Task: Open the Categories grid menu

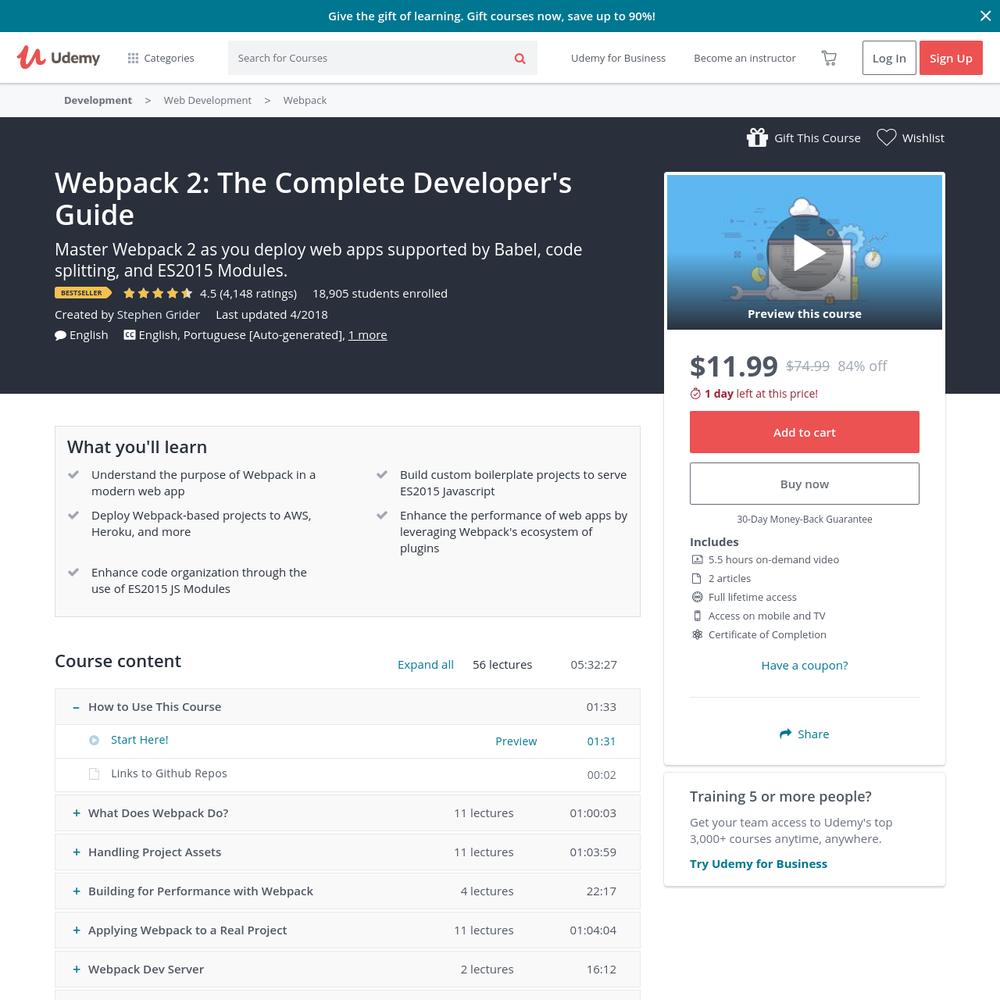Action: 161,58
